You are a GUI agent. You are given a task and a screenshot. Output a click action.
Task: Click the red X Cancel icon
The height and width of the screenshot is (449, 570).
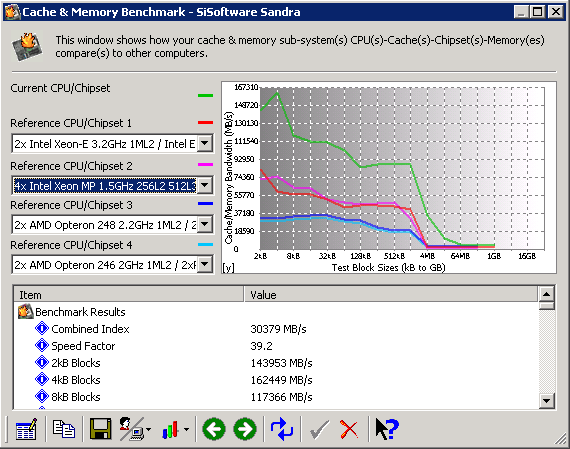(349, 430)
